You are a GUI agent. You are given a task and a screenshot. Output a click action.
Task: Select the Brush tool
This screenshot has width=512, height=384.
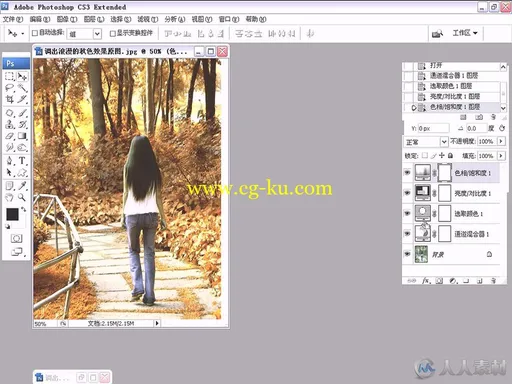click(x=22, y=113)
